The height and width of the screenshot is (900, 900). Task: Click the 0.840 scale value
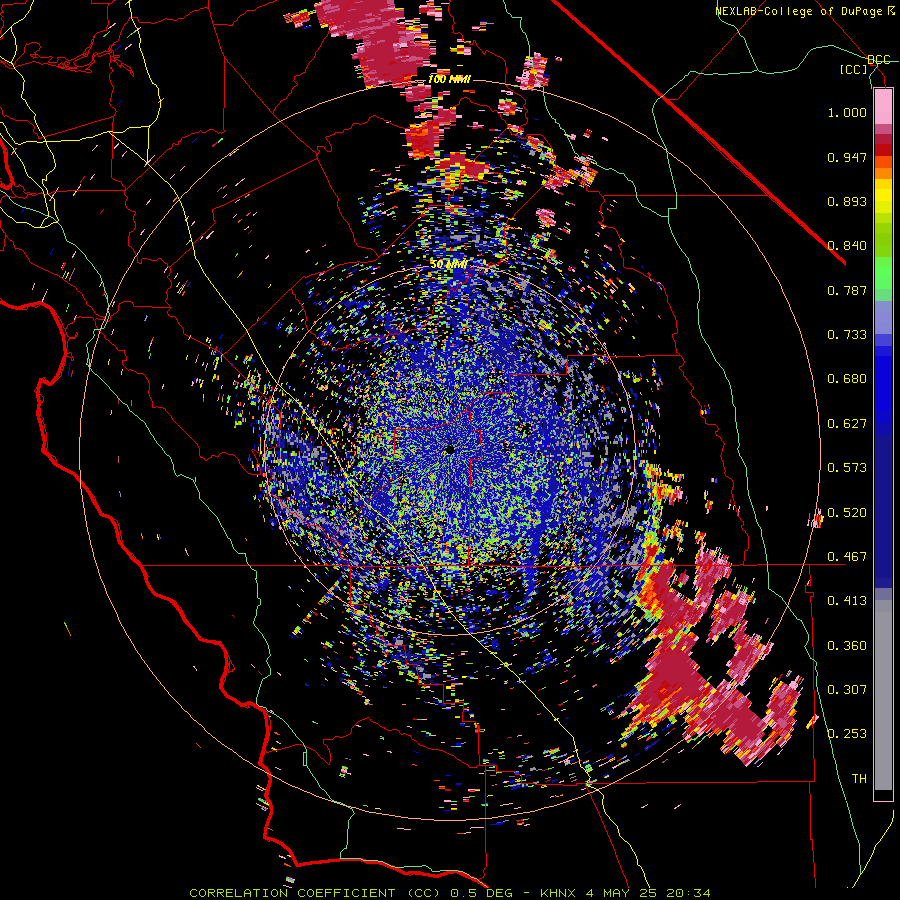847,246
